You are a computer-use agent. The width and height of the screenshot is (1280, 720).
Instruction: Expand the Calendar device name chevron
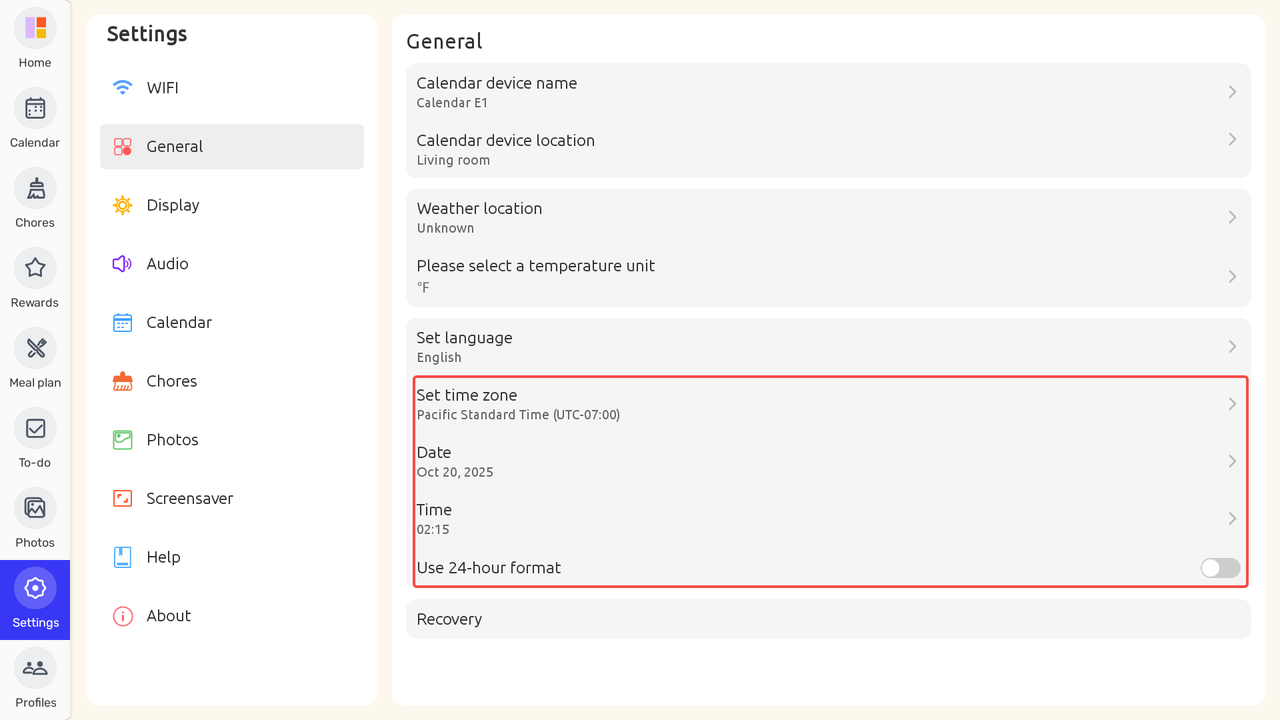coord(1232,92)
